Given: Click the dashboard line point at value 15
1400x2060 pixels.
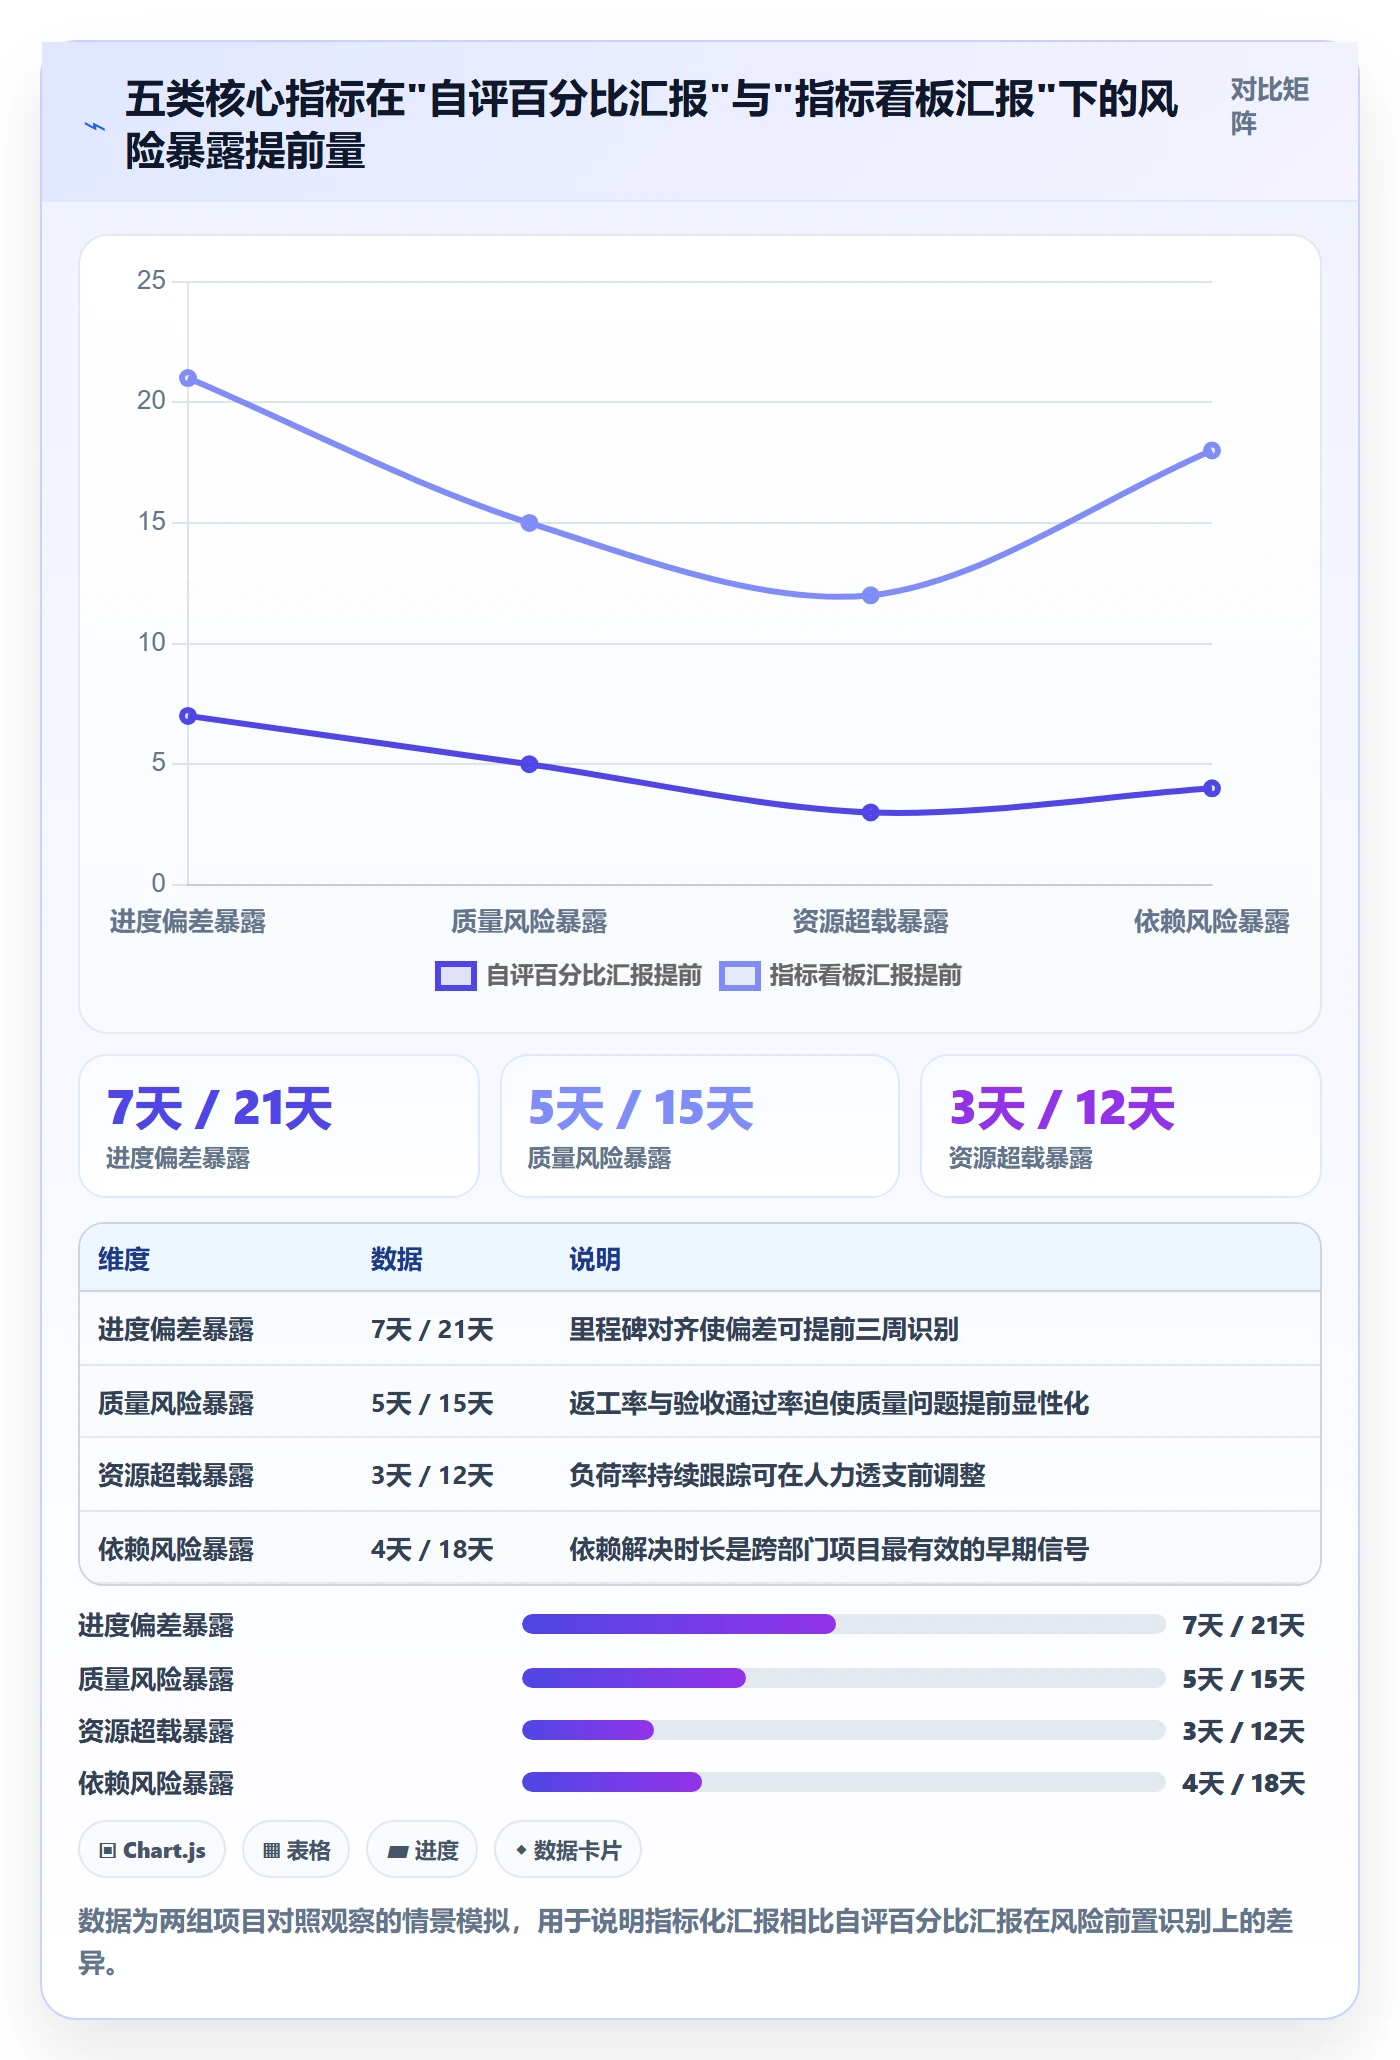Looking at the screenshot, I should (x=529, y=523).
